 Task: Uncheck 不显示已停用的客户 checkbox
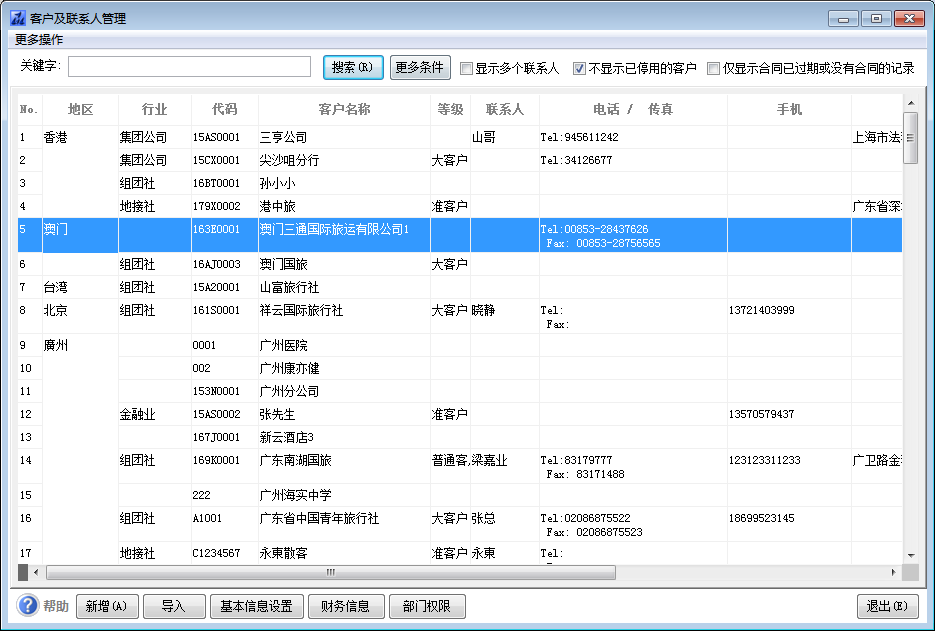click(579, 69)
